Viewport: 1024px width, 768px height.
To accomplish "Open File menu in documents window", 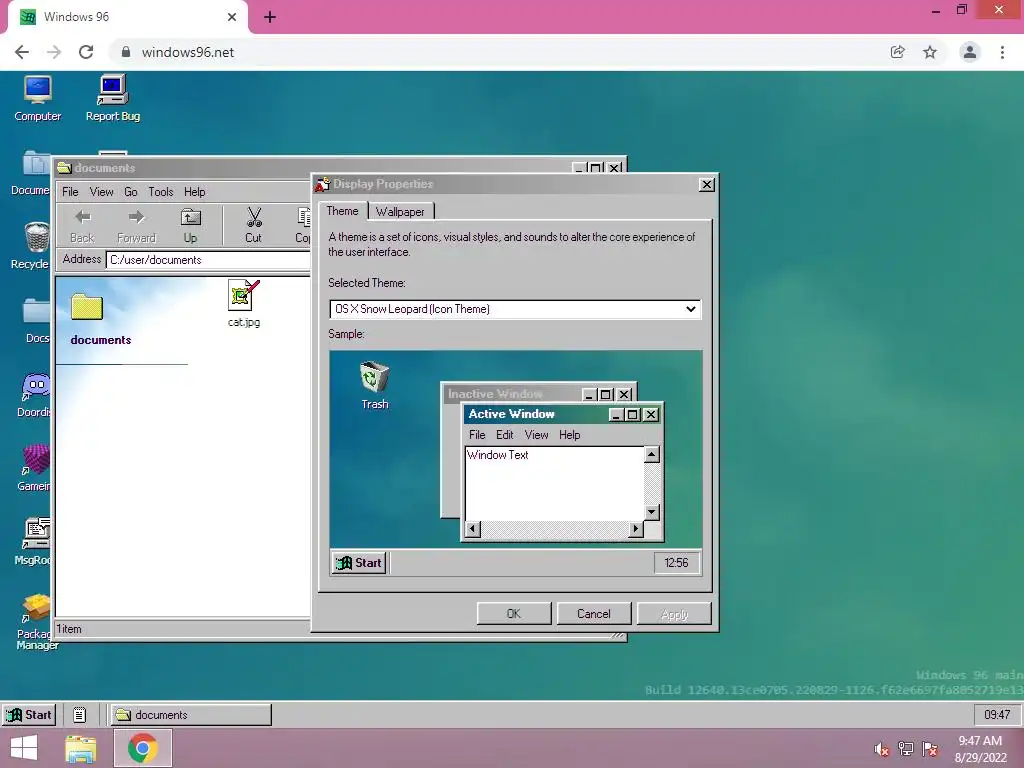I will coord(70,191).
